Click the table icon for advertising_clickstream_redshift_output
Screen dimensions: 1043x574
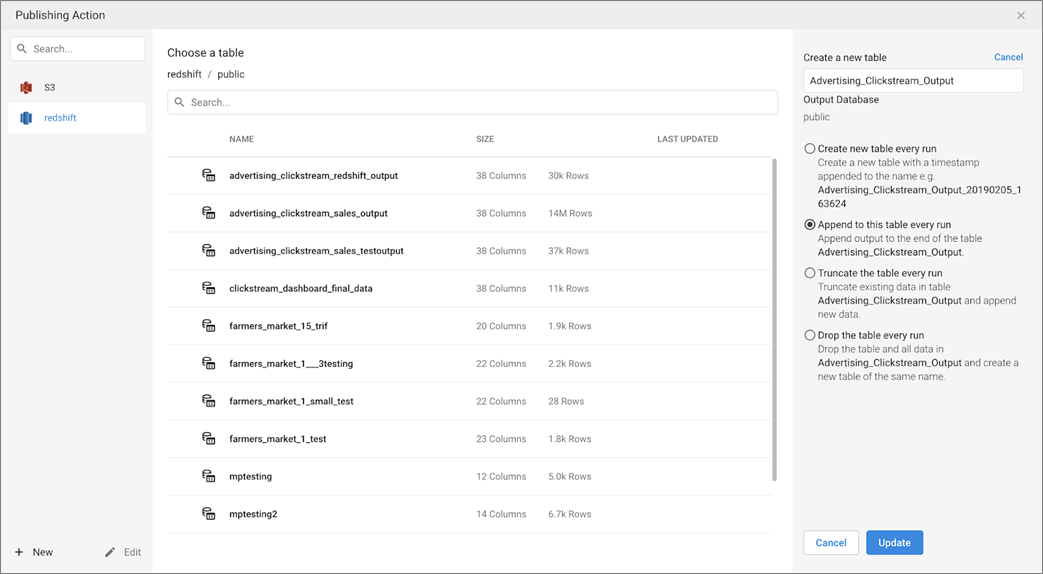click(x=209, y=176)
